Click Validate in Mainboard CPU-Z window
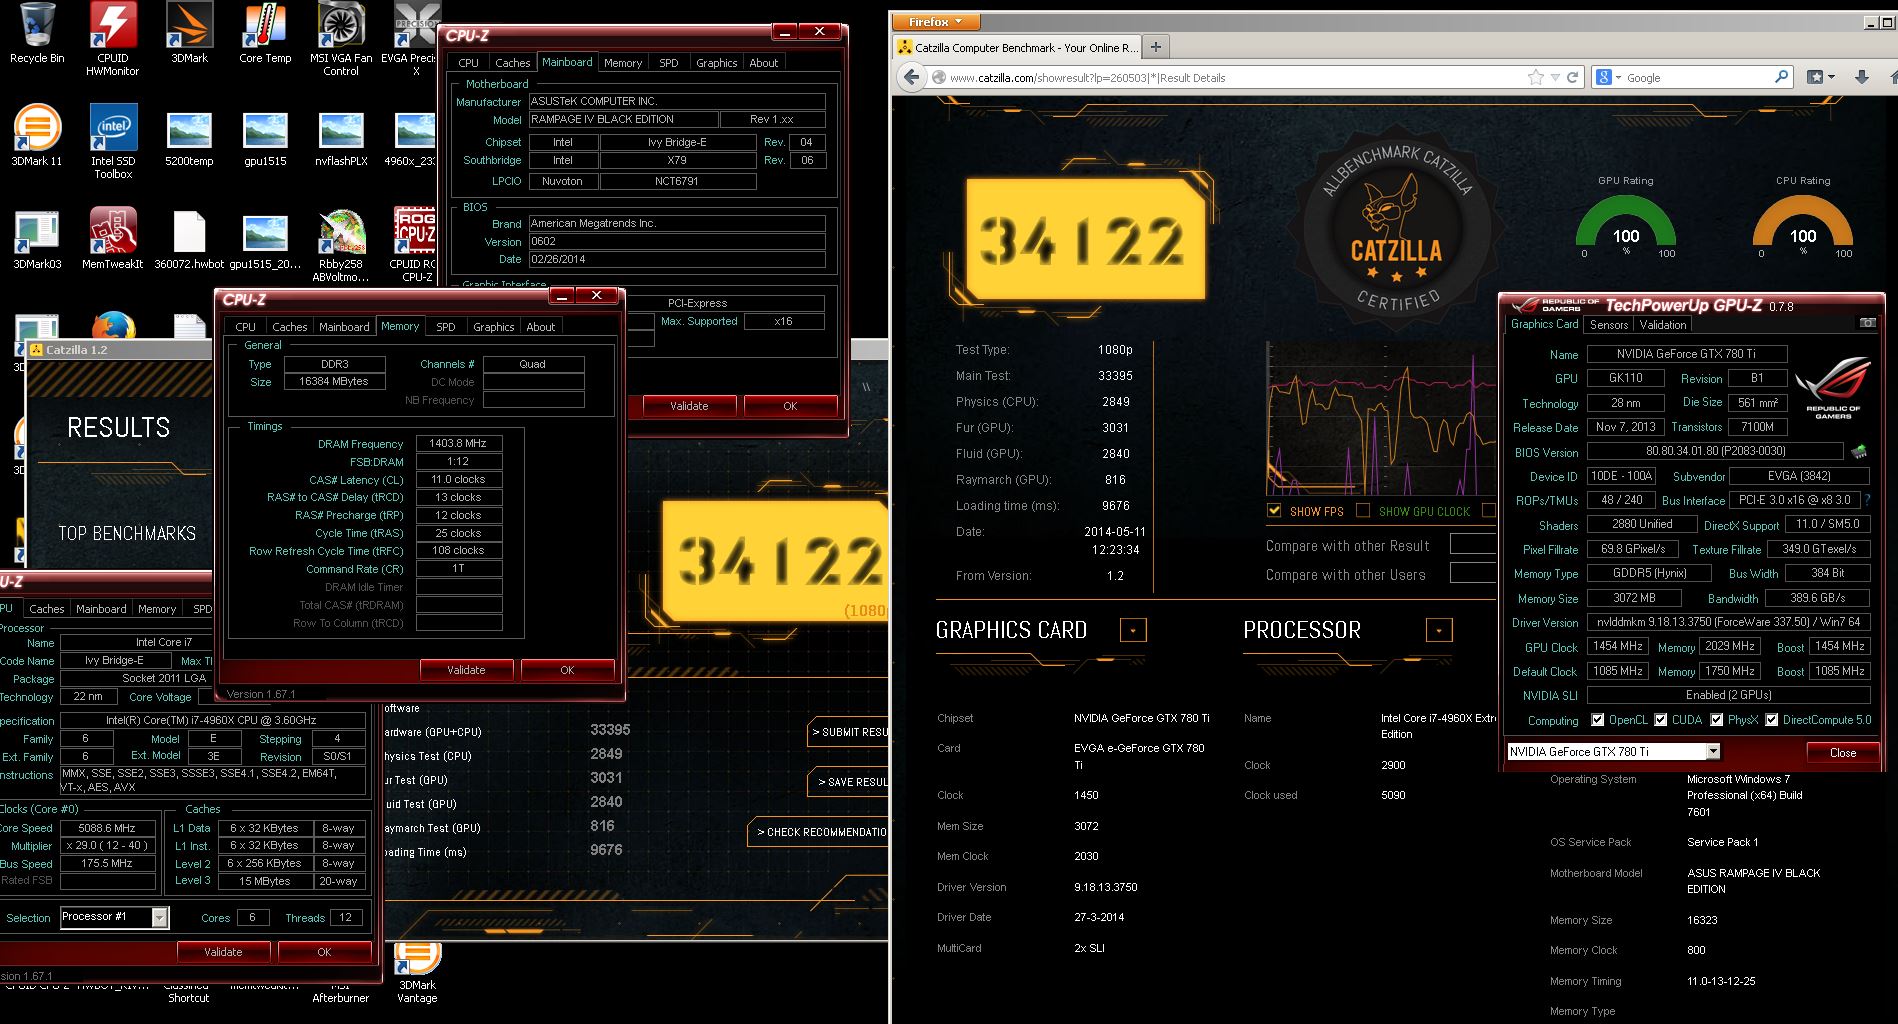This screenshot has width=1898, height=1024. coord(689,406)
